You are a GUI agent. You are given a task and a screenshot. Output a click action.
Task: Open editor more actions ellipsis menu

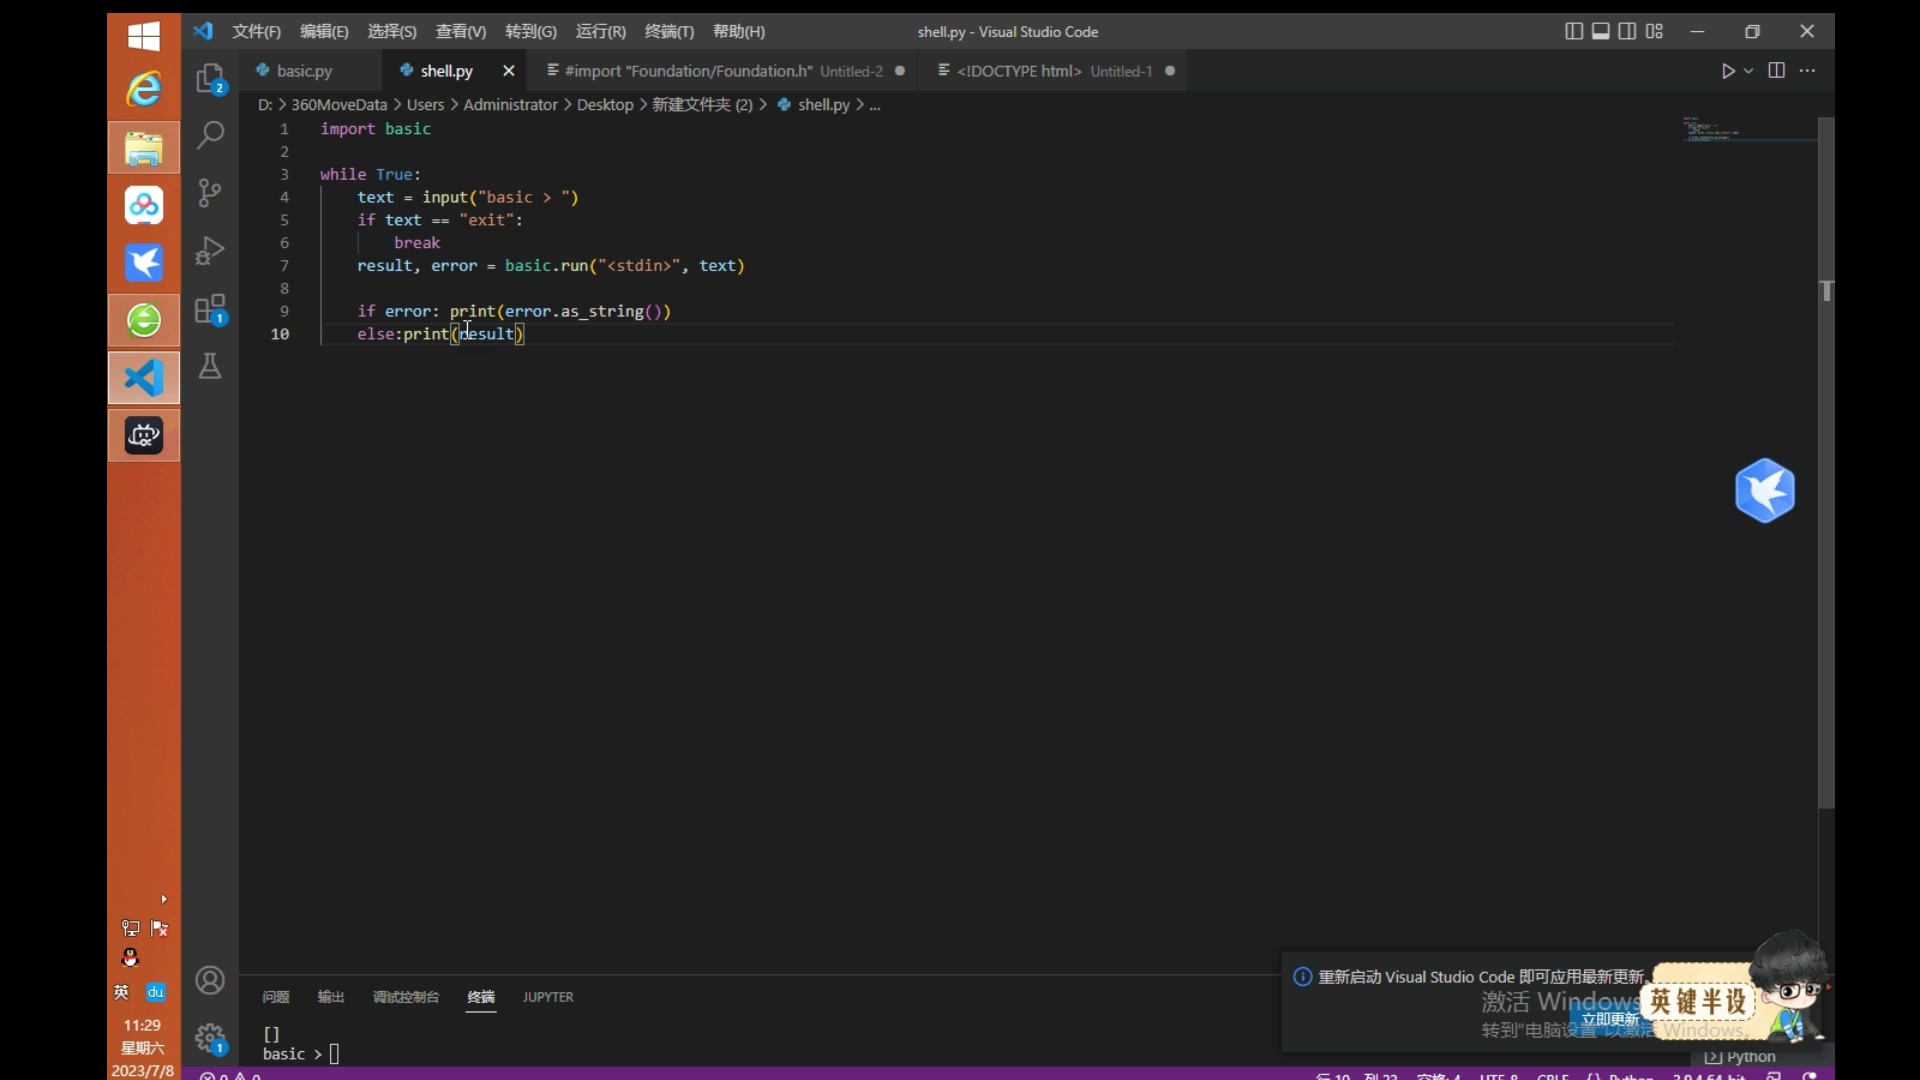(1807, 71)
